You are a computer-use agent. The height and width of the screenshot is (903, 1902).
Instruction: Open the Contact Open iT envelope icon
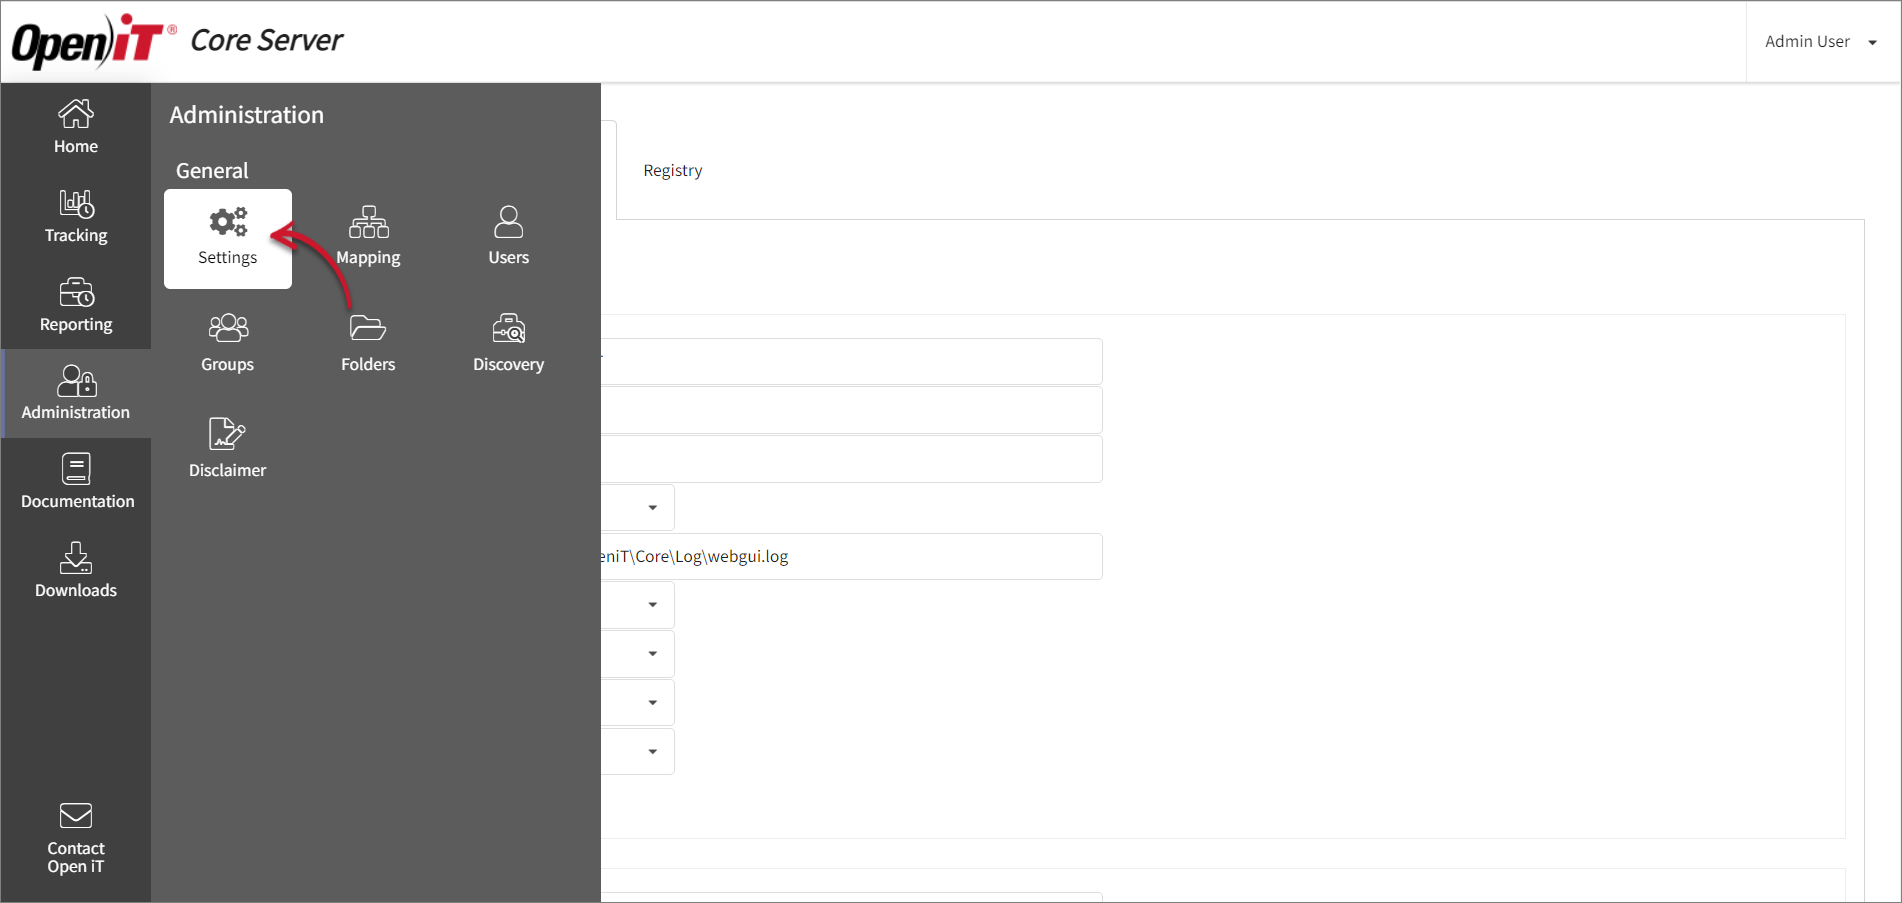pos(75,838)
